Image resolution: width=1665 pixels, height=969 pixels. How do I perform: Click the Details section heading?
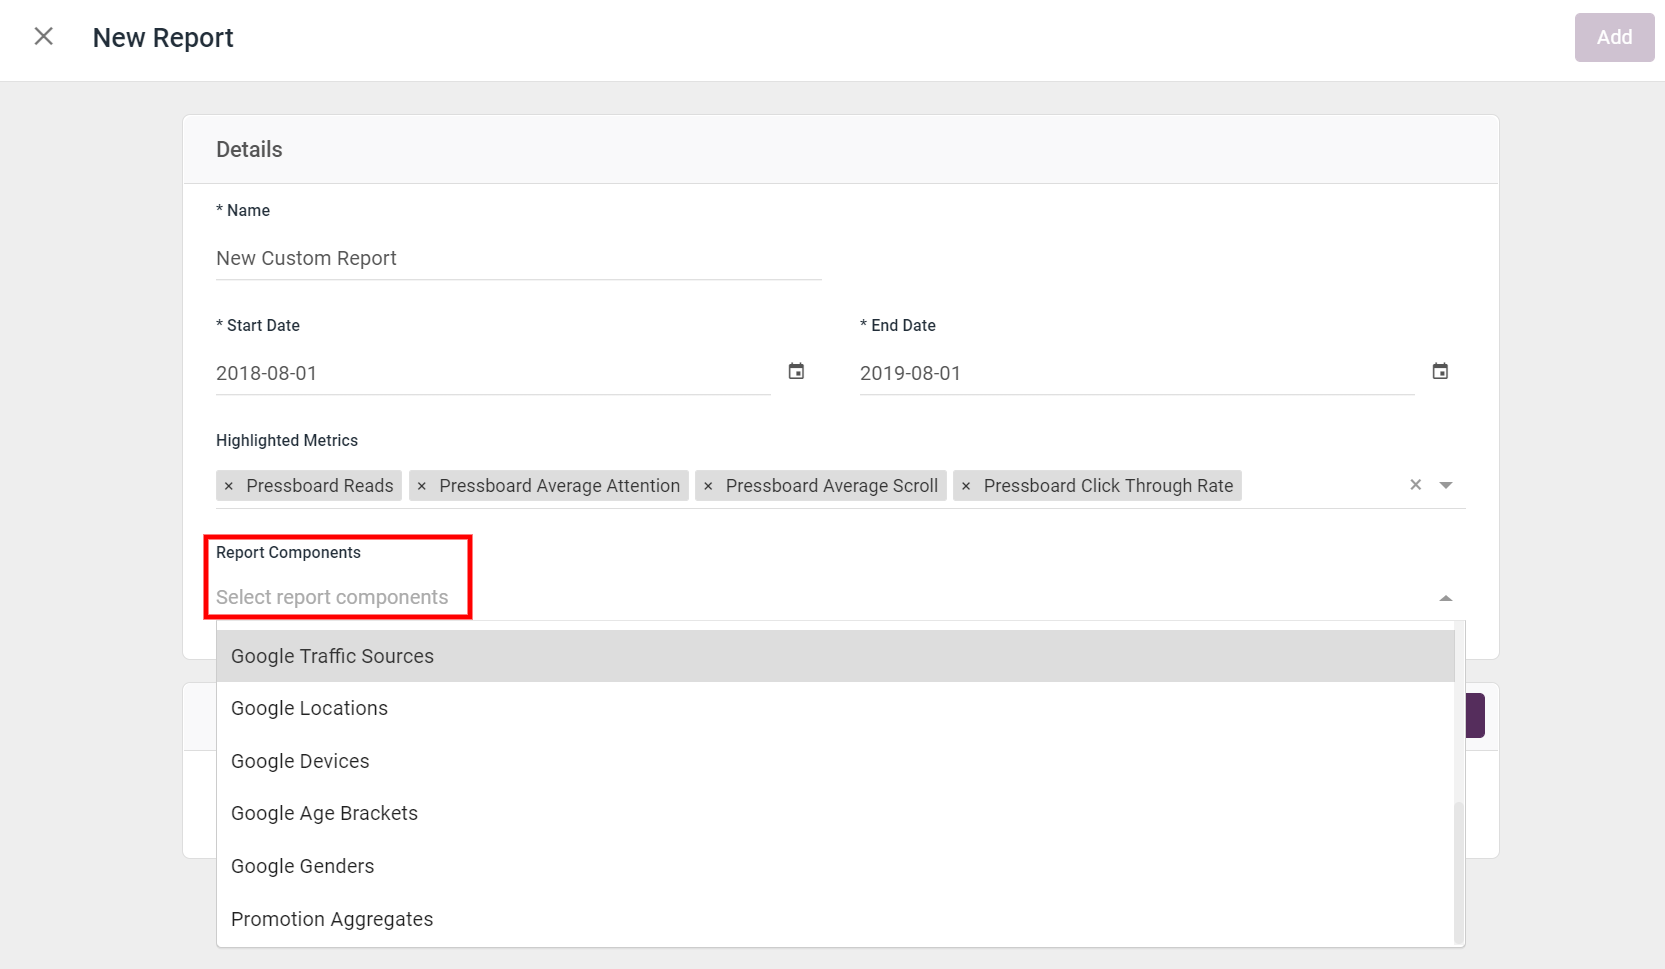coord(249,149)
